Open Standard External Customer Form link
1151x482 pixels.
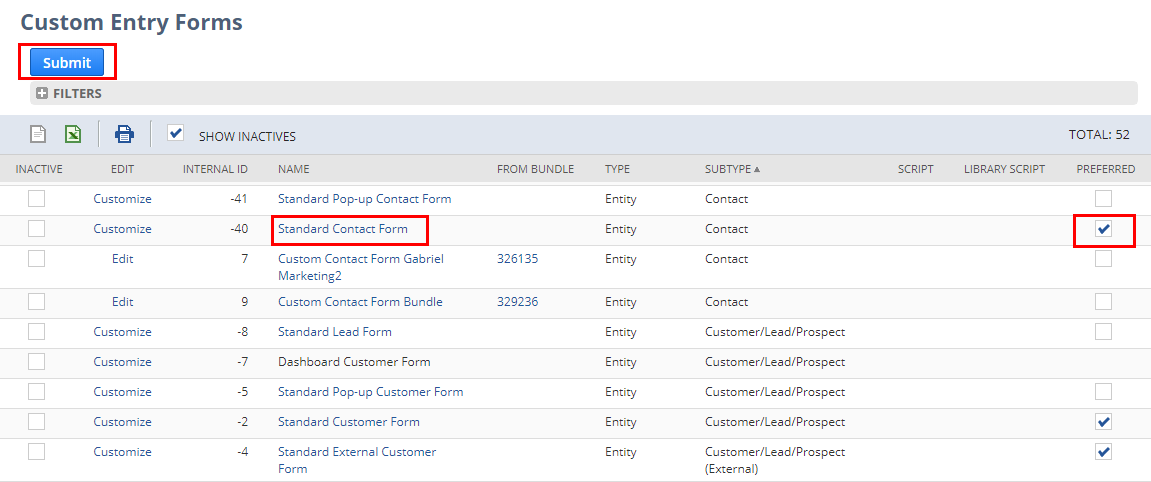357,452
